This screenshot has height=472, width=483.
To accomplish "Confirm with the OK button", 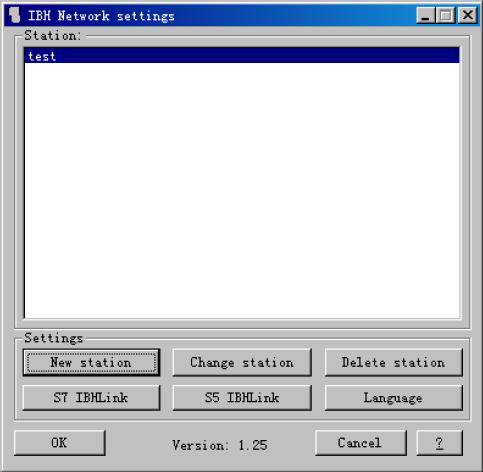I will pos(60,443).
